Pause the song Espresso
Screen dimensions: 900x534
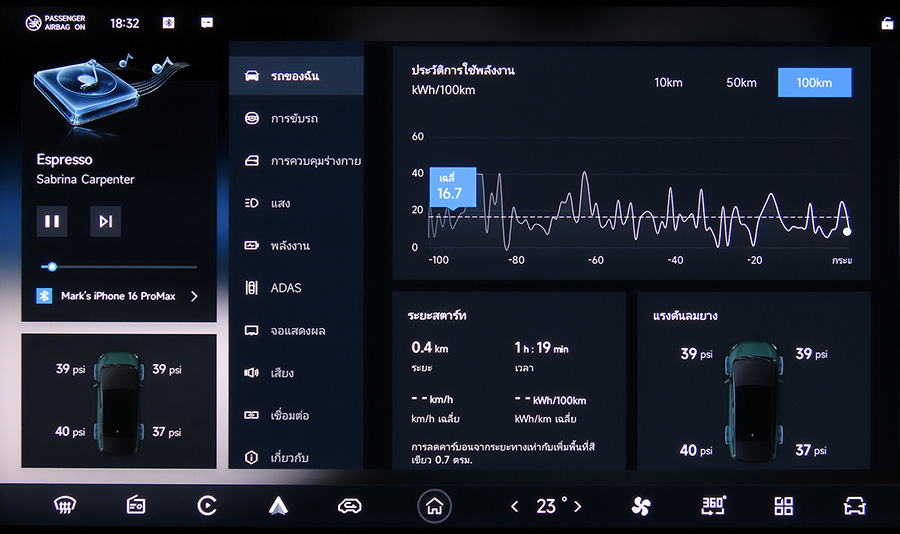[52, 221]
